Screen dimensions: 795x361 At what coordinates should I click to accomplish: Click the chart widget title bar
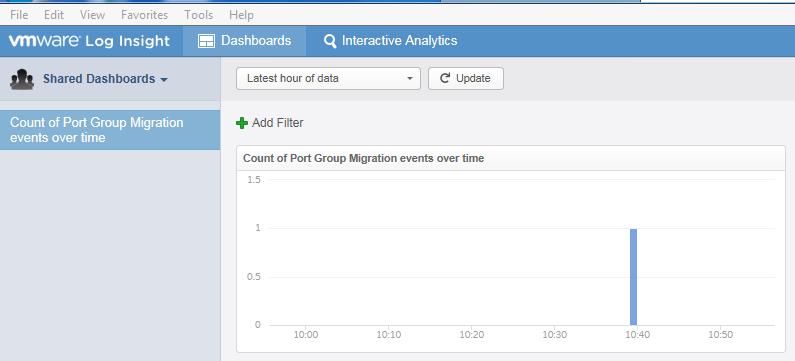(x=511, y=158)
